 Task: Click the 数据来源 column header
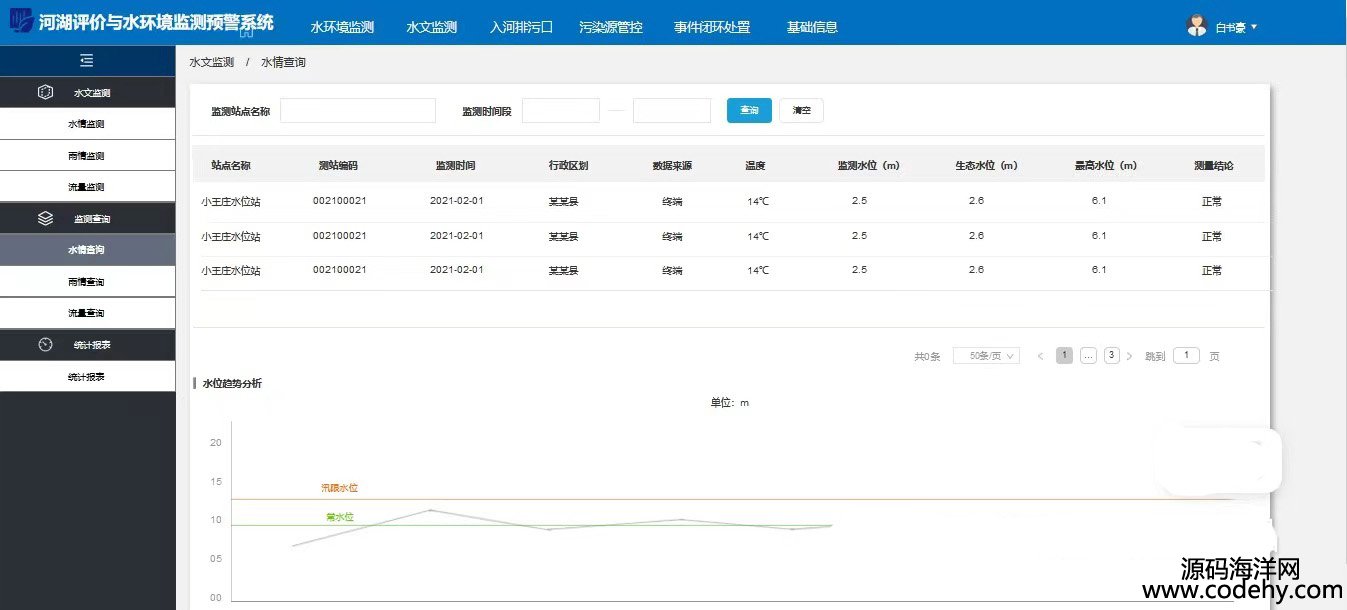coord(672,165)
